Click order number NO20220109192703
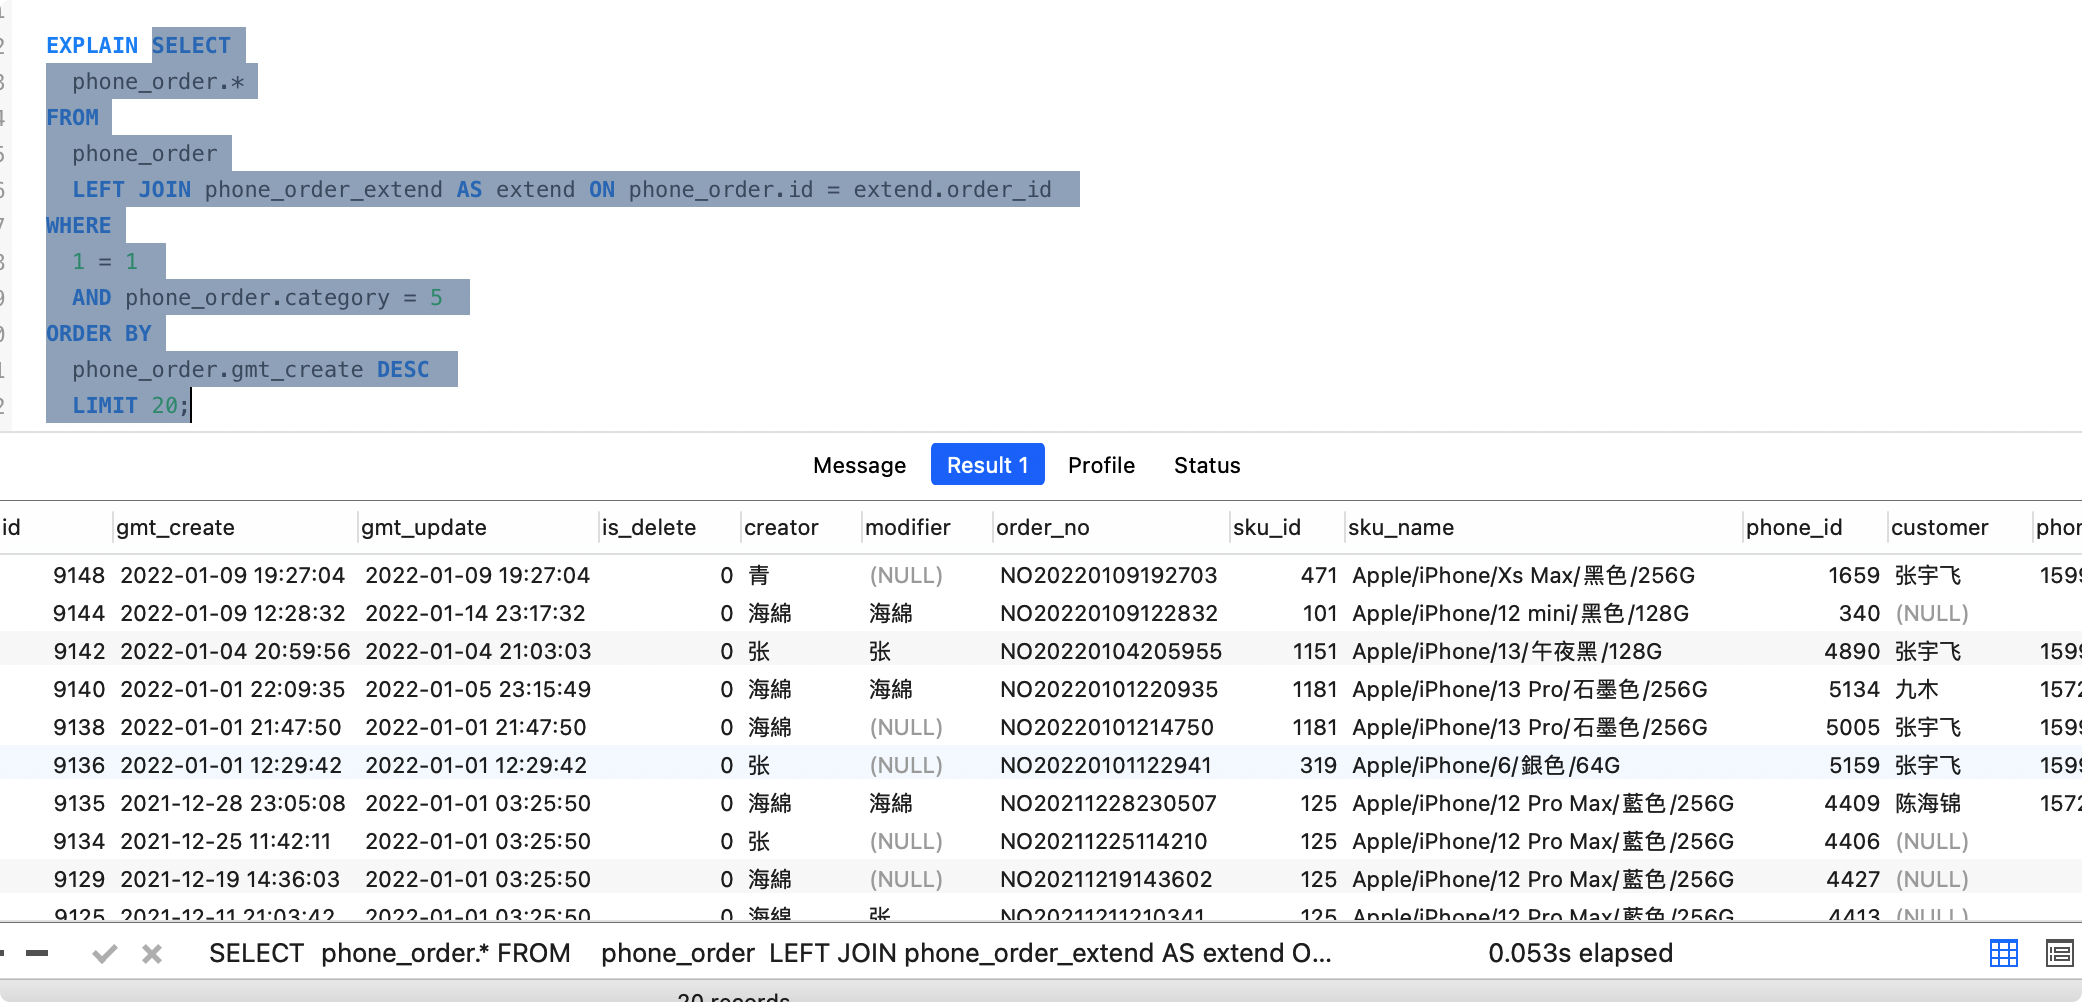The height and width of the screenshot is (1002, 2082). 1109,575
